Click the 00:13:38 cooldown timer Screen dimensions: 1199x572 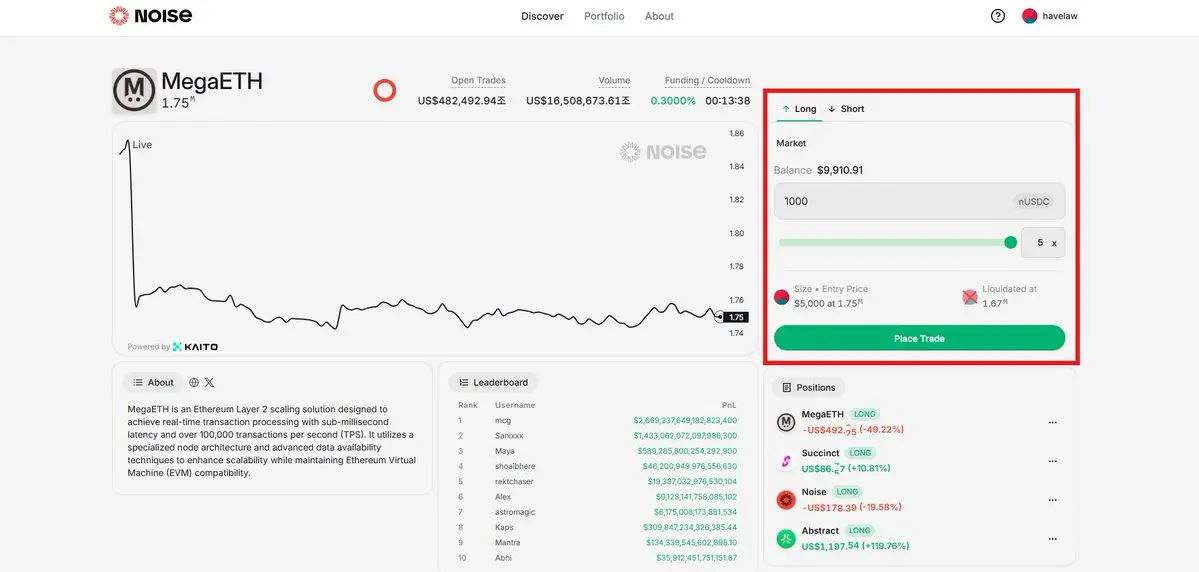pos(727,100)
